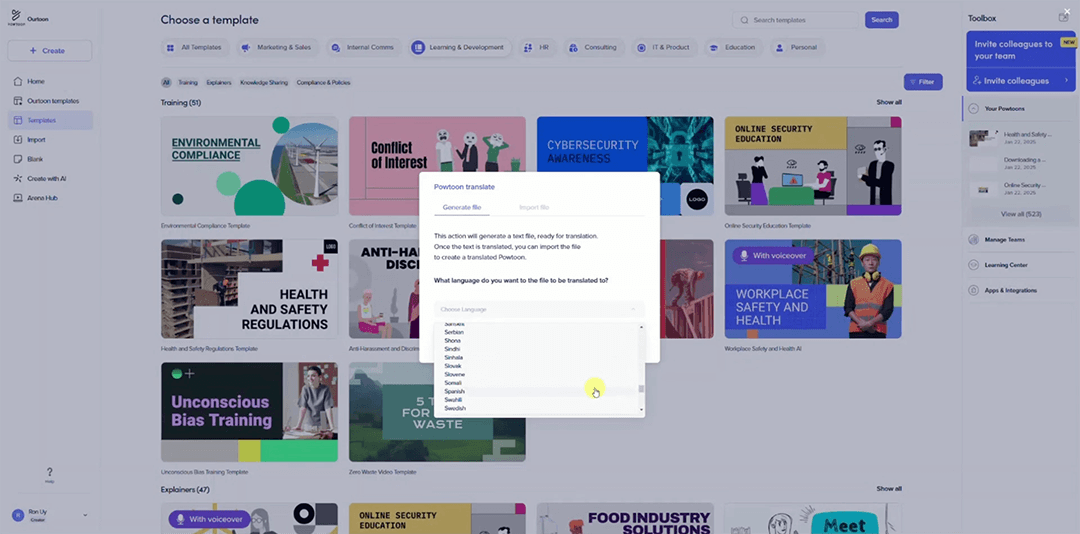
Task: Switch to the Generate file tab
Action: [x=461, y=207]
